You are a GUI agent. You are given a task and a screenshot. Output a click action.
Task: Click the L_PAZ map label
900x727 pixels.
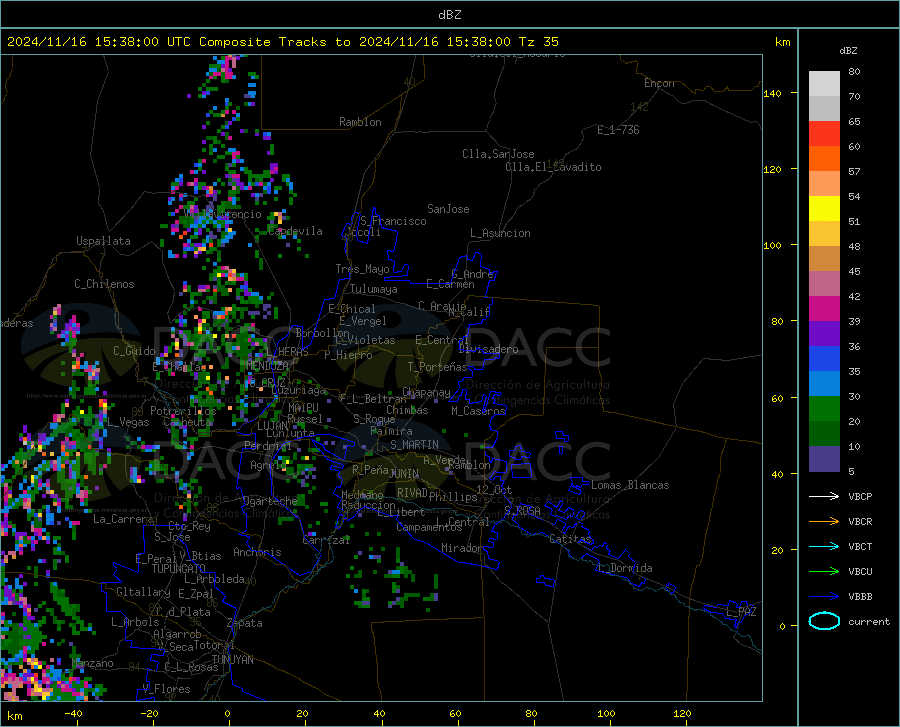741,612
